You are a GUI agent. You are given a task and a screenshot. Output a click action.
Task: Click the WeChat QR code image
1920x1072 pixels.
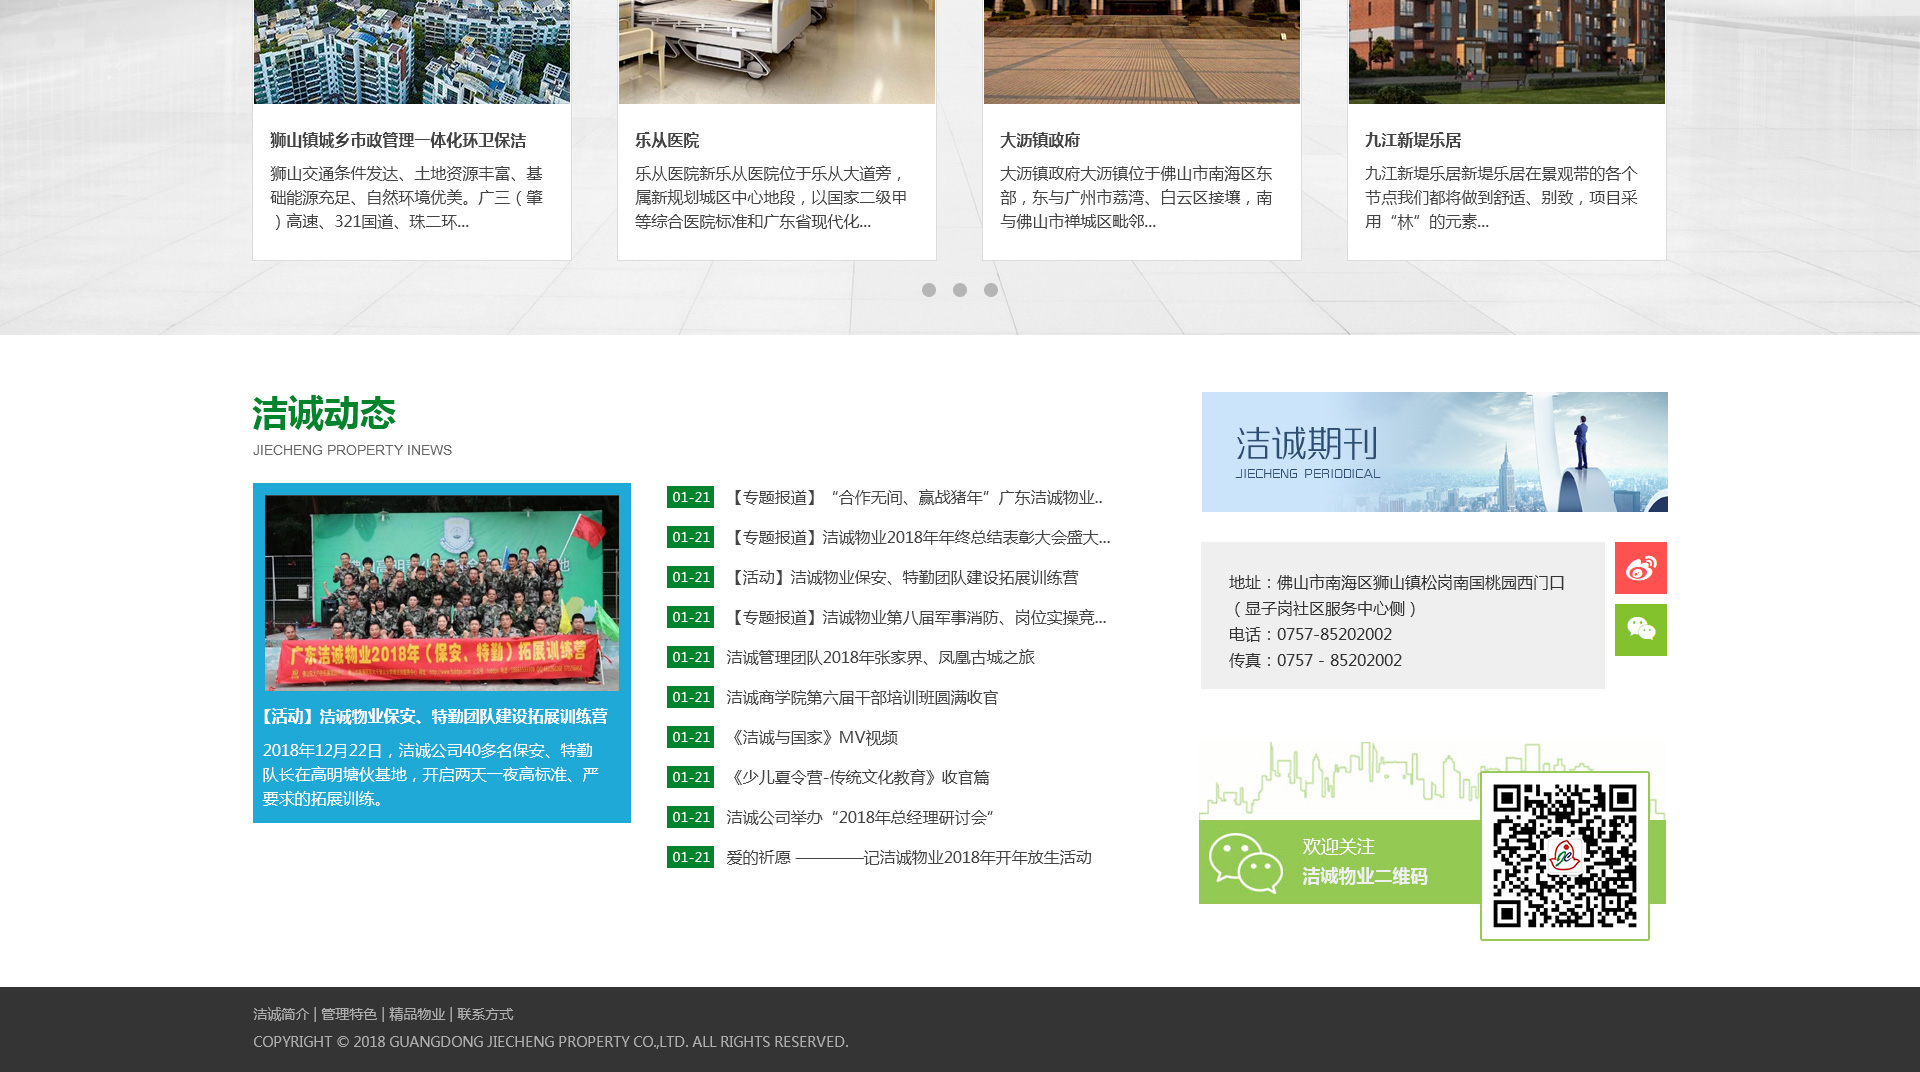click(x=1564, y=856)
